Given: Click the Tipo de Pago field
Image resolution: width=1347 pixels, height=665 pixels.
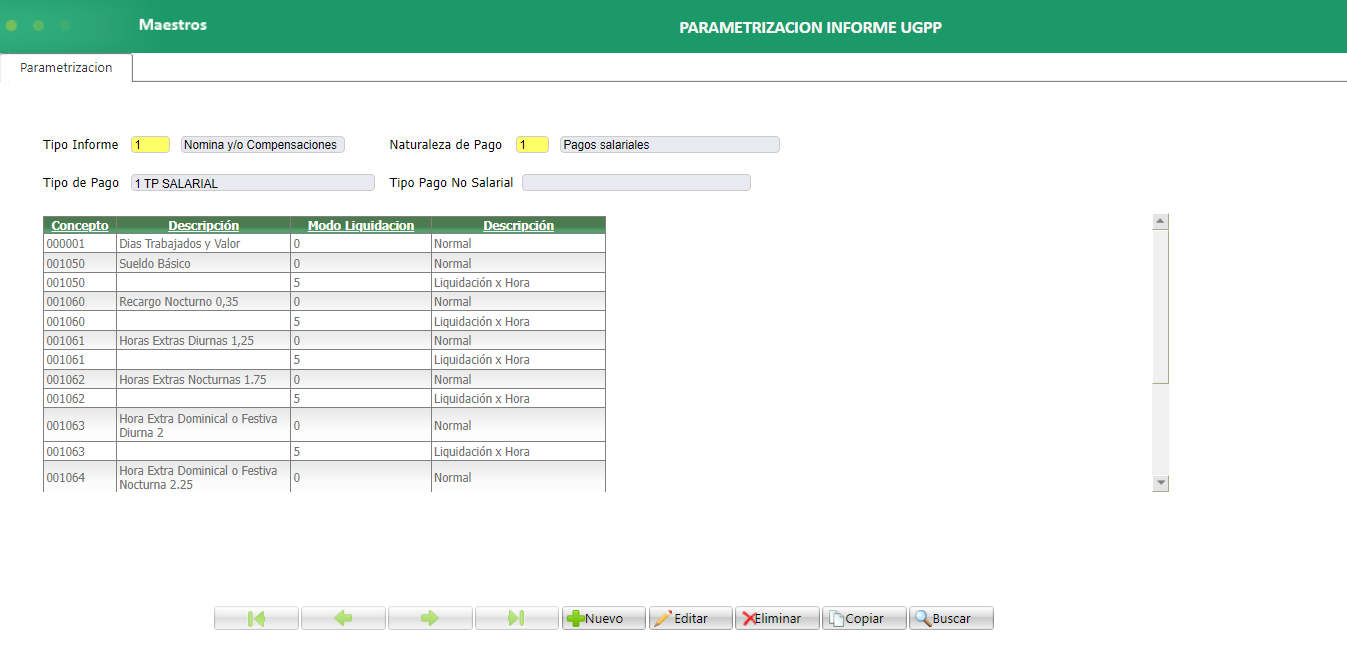Looking at the screenshot, I should [253, 183].
